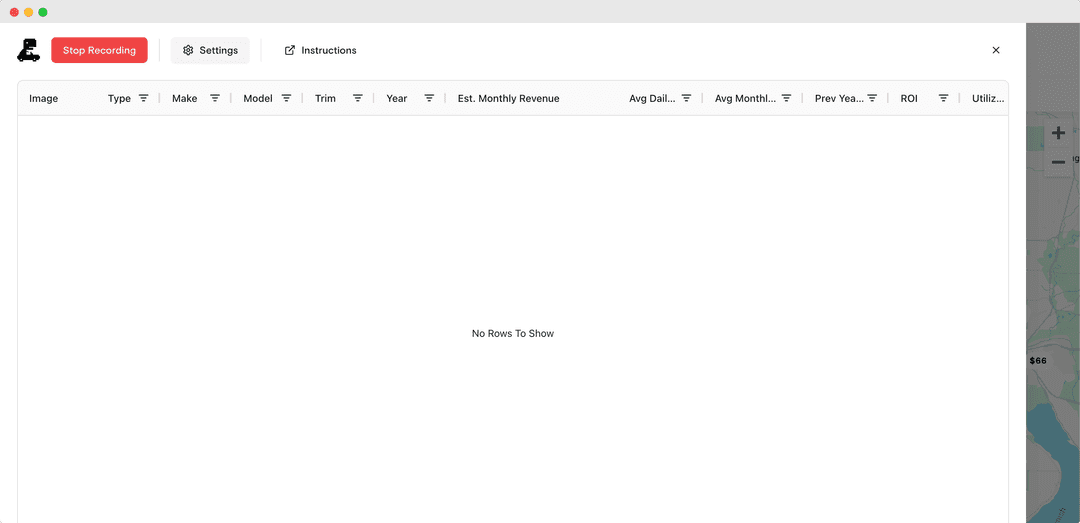This screenshot has height=523, width=1080.
Task: Sort by Est. Monthly Revenue column header
Action: click(x=508, y=98)
